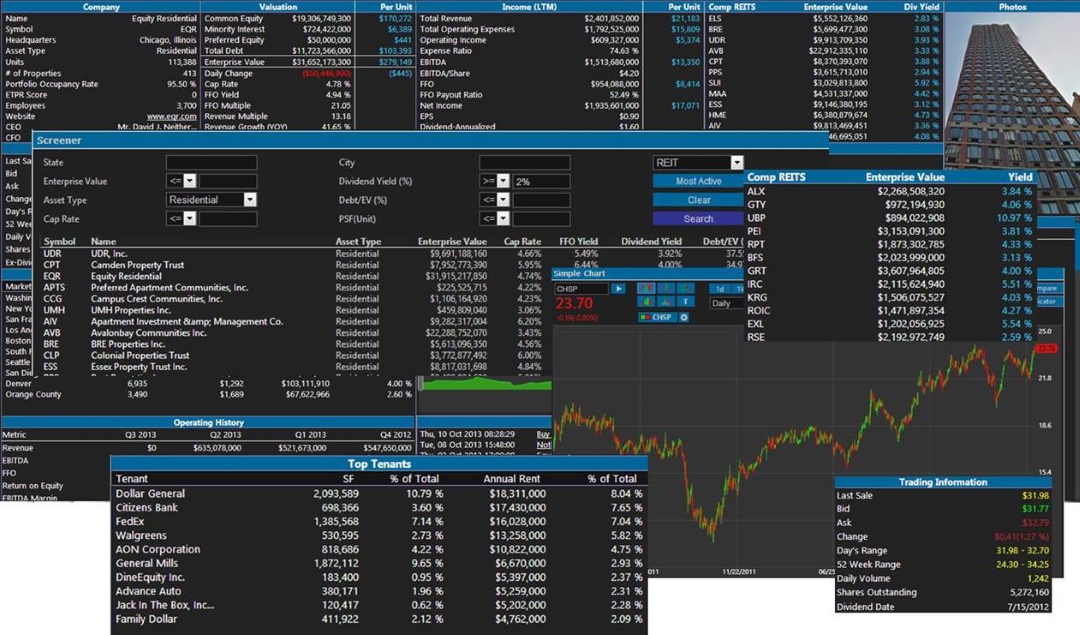Open chart settings via the gear icon

coord(684,318)
